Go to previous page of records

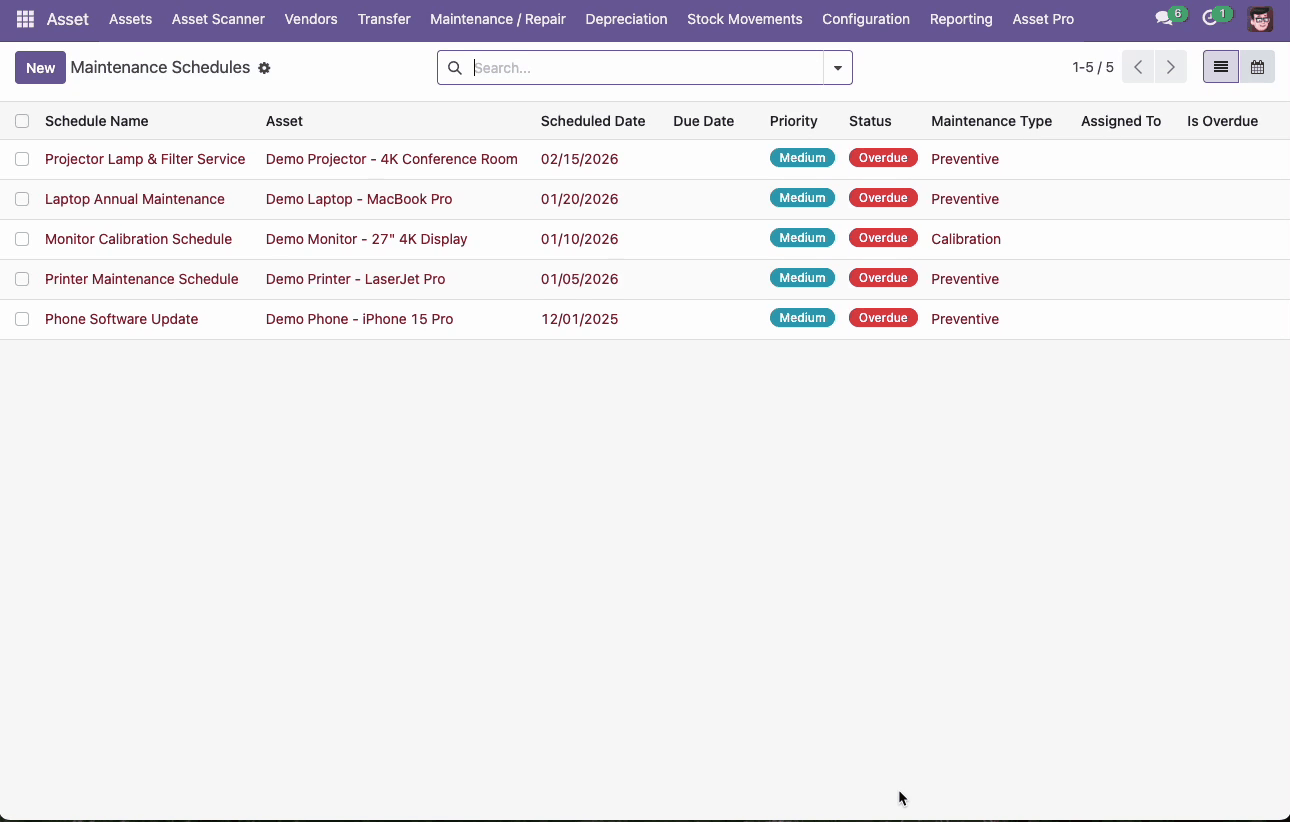(1138, 67)
